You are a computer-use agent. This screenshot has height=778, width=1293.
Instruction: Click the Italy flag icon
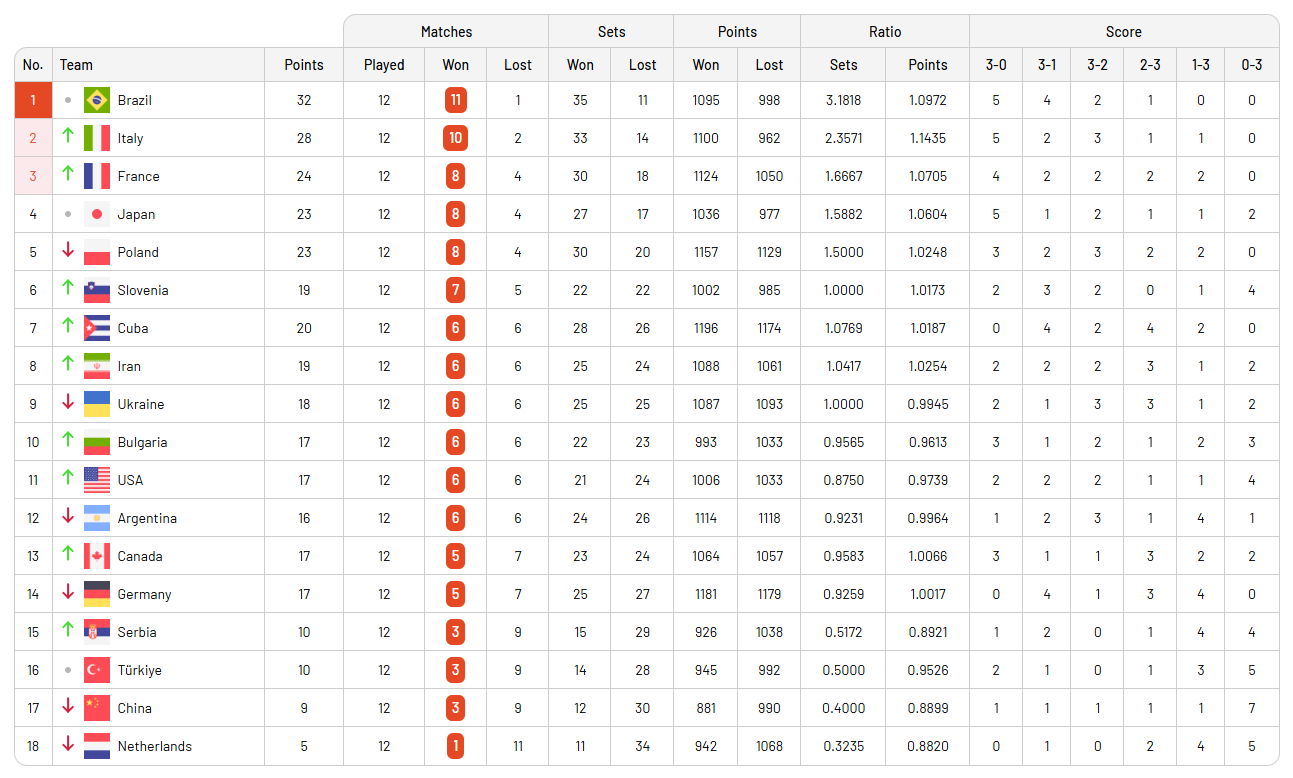tap(97, 138)
